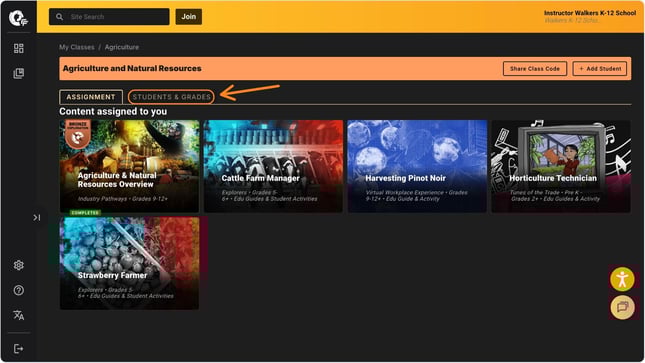The width and height of the screenshot is (645, 363).
Task: Open the help question mark icon
Action: click(x=19, y=291)
